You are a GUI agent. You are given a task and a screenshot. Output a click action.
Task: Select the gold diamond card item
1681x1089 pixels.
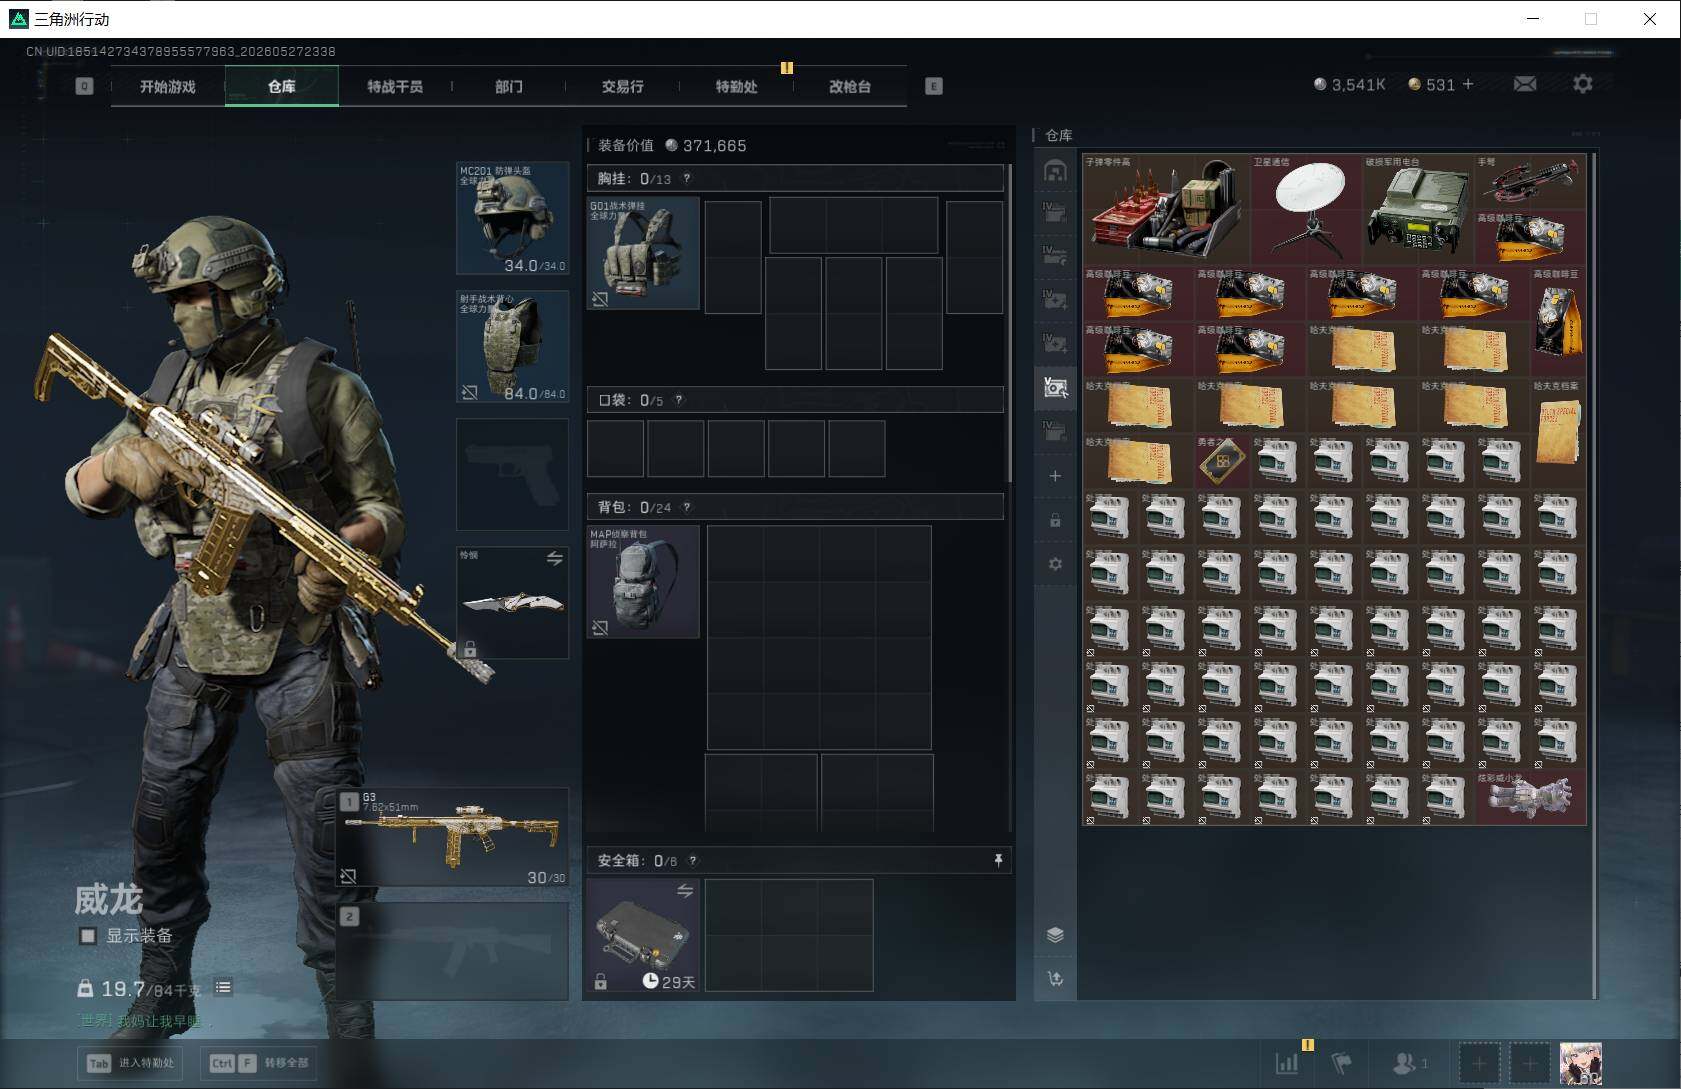pyautogui.click(x=1222, y=461)
